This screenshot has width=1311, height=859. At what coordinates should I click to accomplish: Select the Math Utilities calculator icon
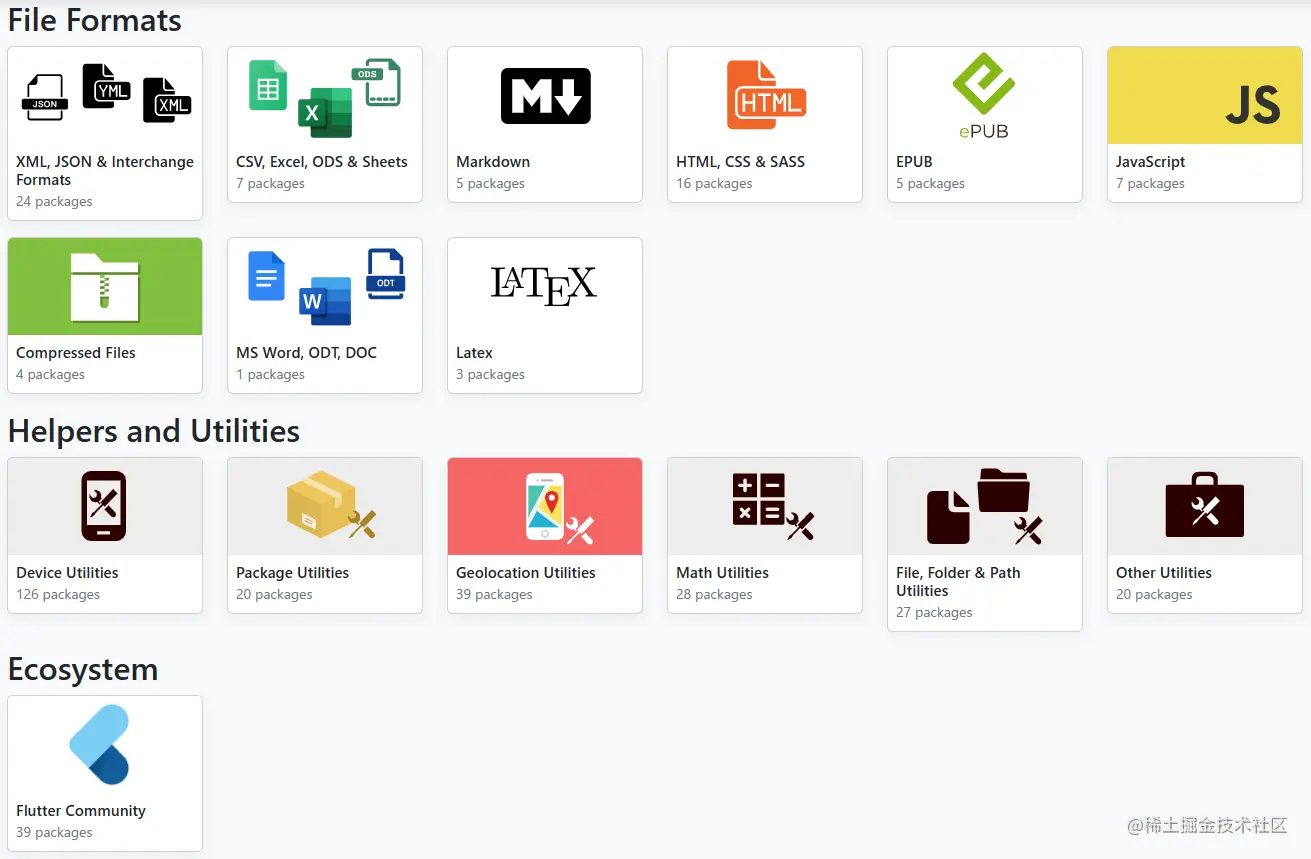(x=764, y=506)
